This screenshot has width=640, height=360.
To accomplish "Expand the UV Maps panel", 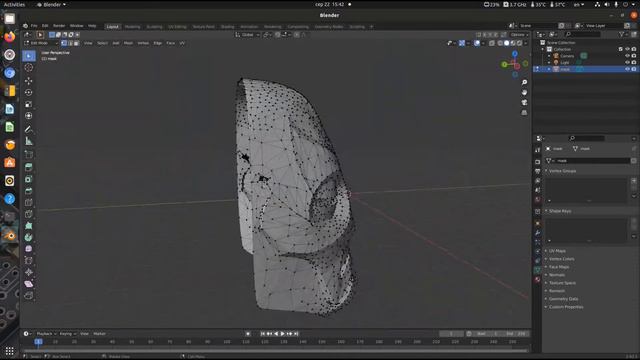I will [x=557, y=251].
